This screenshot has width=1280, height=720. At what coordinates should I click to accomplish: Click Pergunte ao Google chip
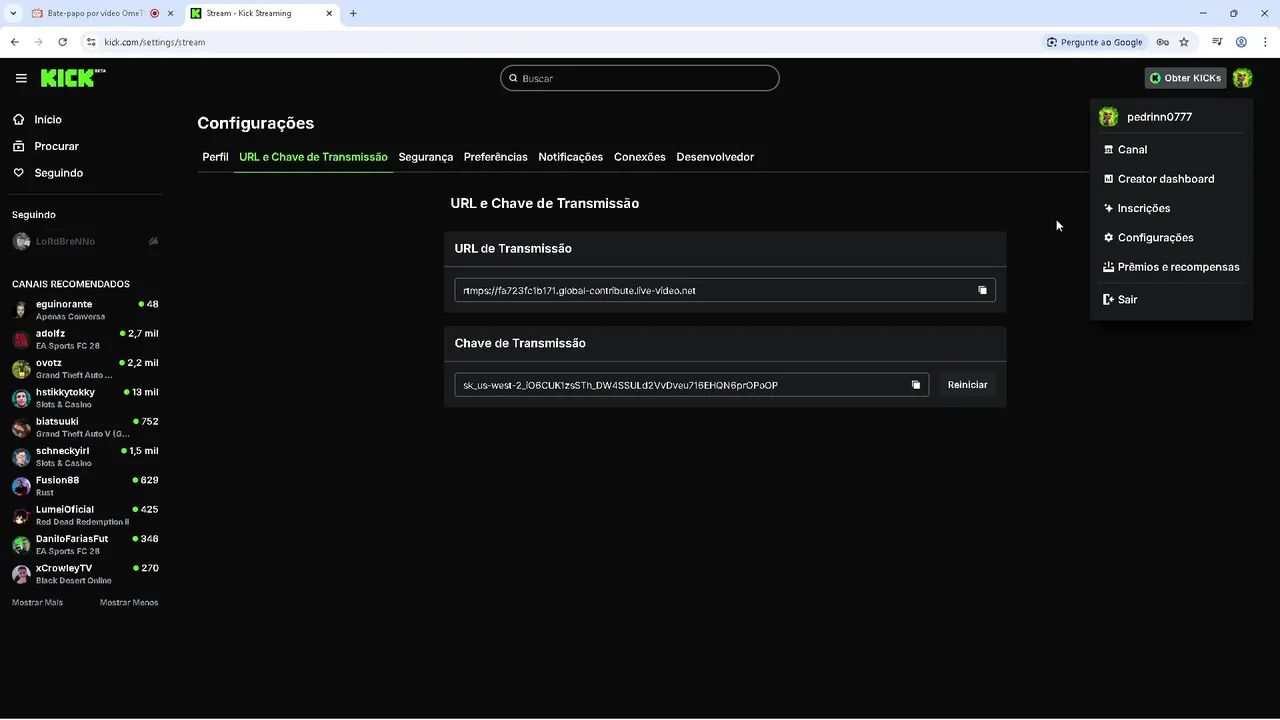tap(1094, 42)
